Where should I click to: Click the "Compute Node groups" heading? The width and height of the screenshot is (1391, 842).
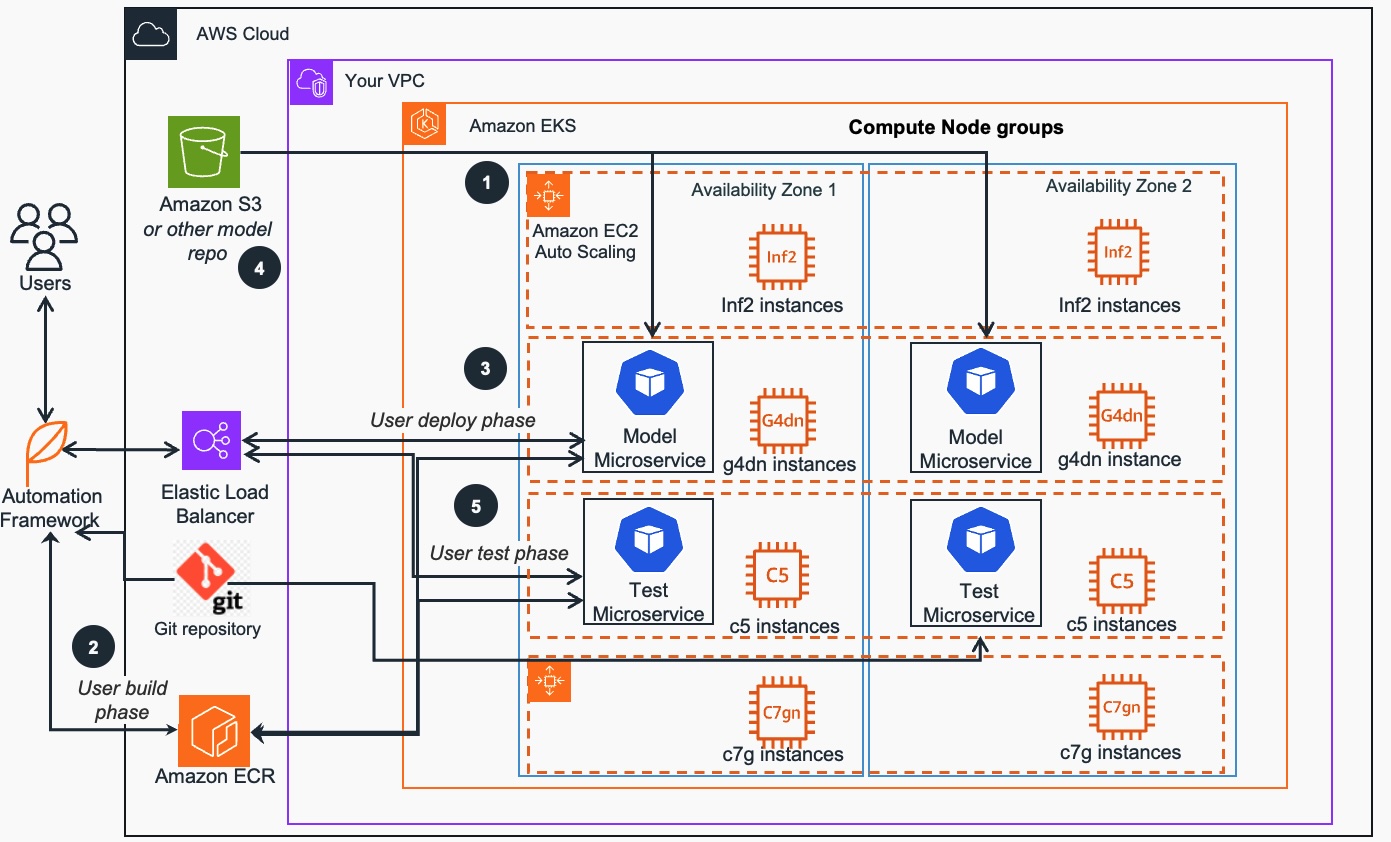(956, 127)
